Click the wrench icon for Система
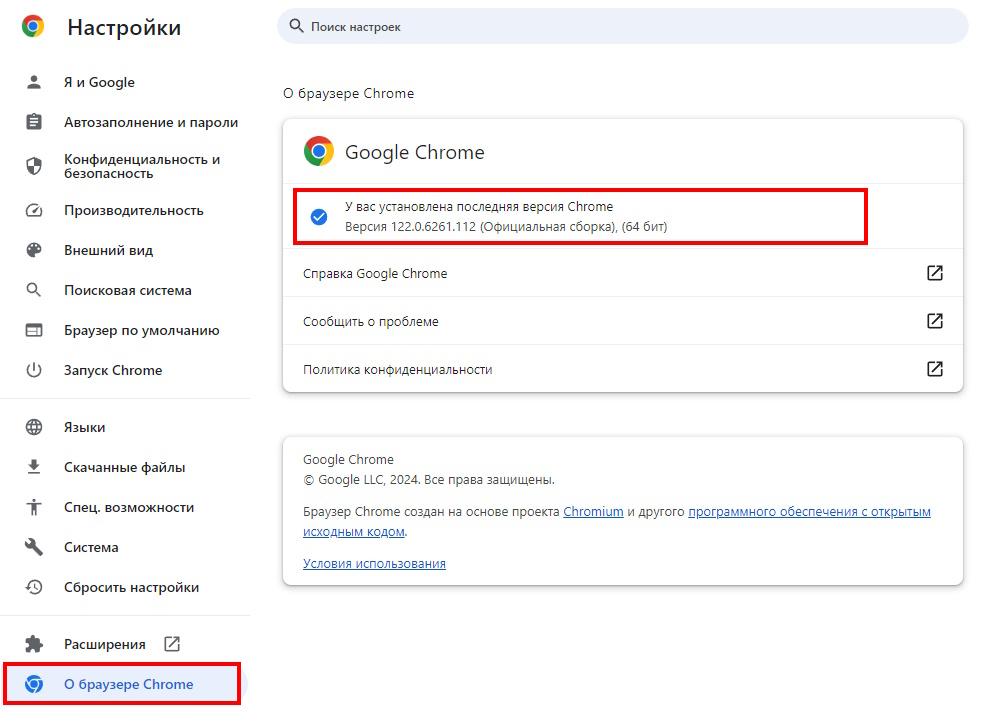The width and height of the screenshot is (986, 716). (x=34, y=547)
